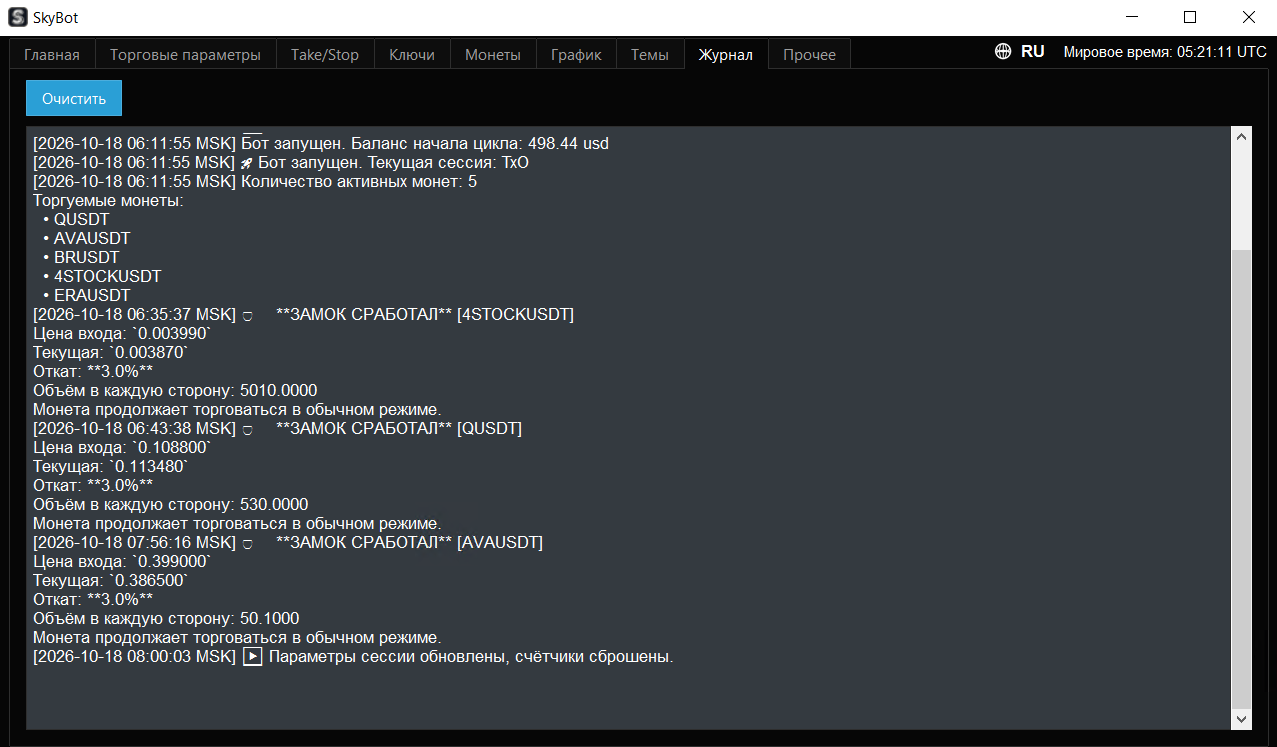1277x747 pixels.
Task: Switch to the График tab
Action: (x=576, y=55)
